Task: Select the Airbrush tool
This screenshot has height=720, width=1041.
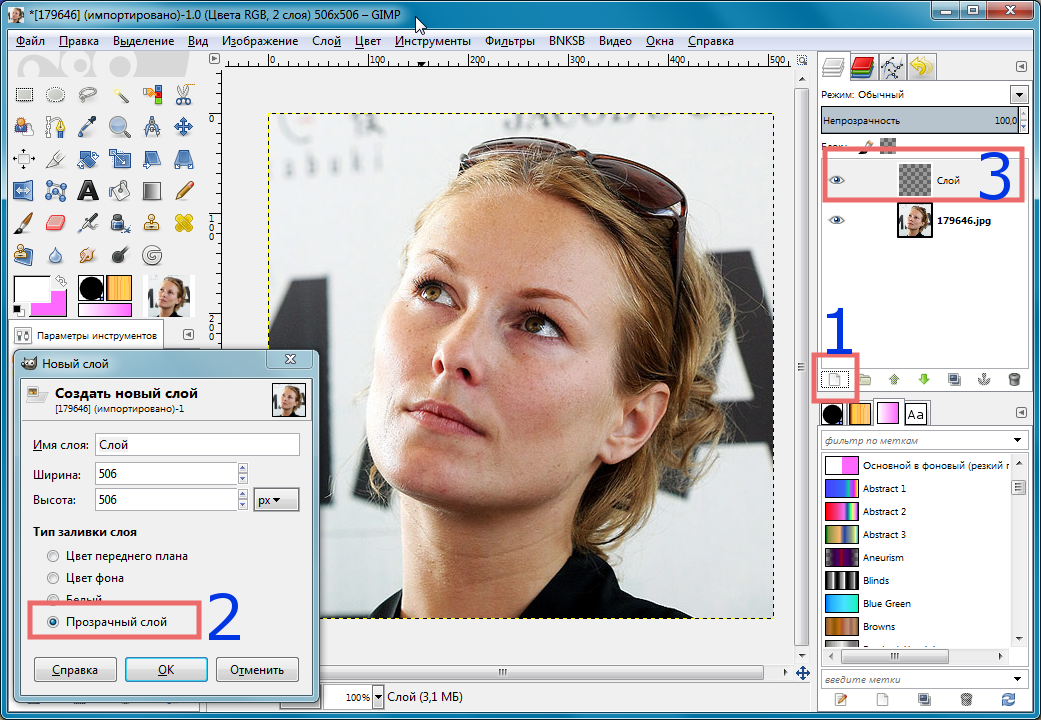Action: [88, 223]
